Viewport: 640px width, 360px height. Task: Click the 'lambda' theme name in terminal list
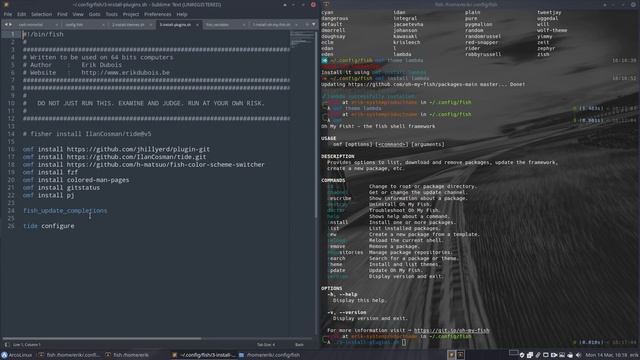point(402,54)
